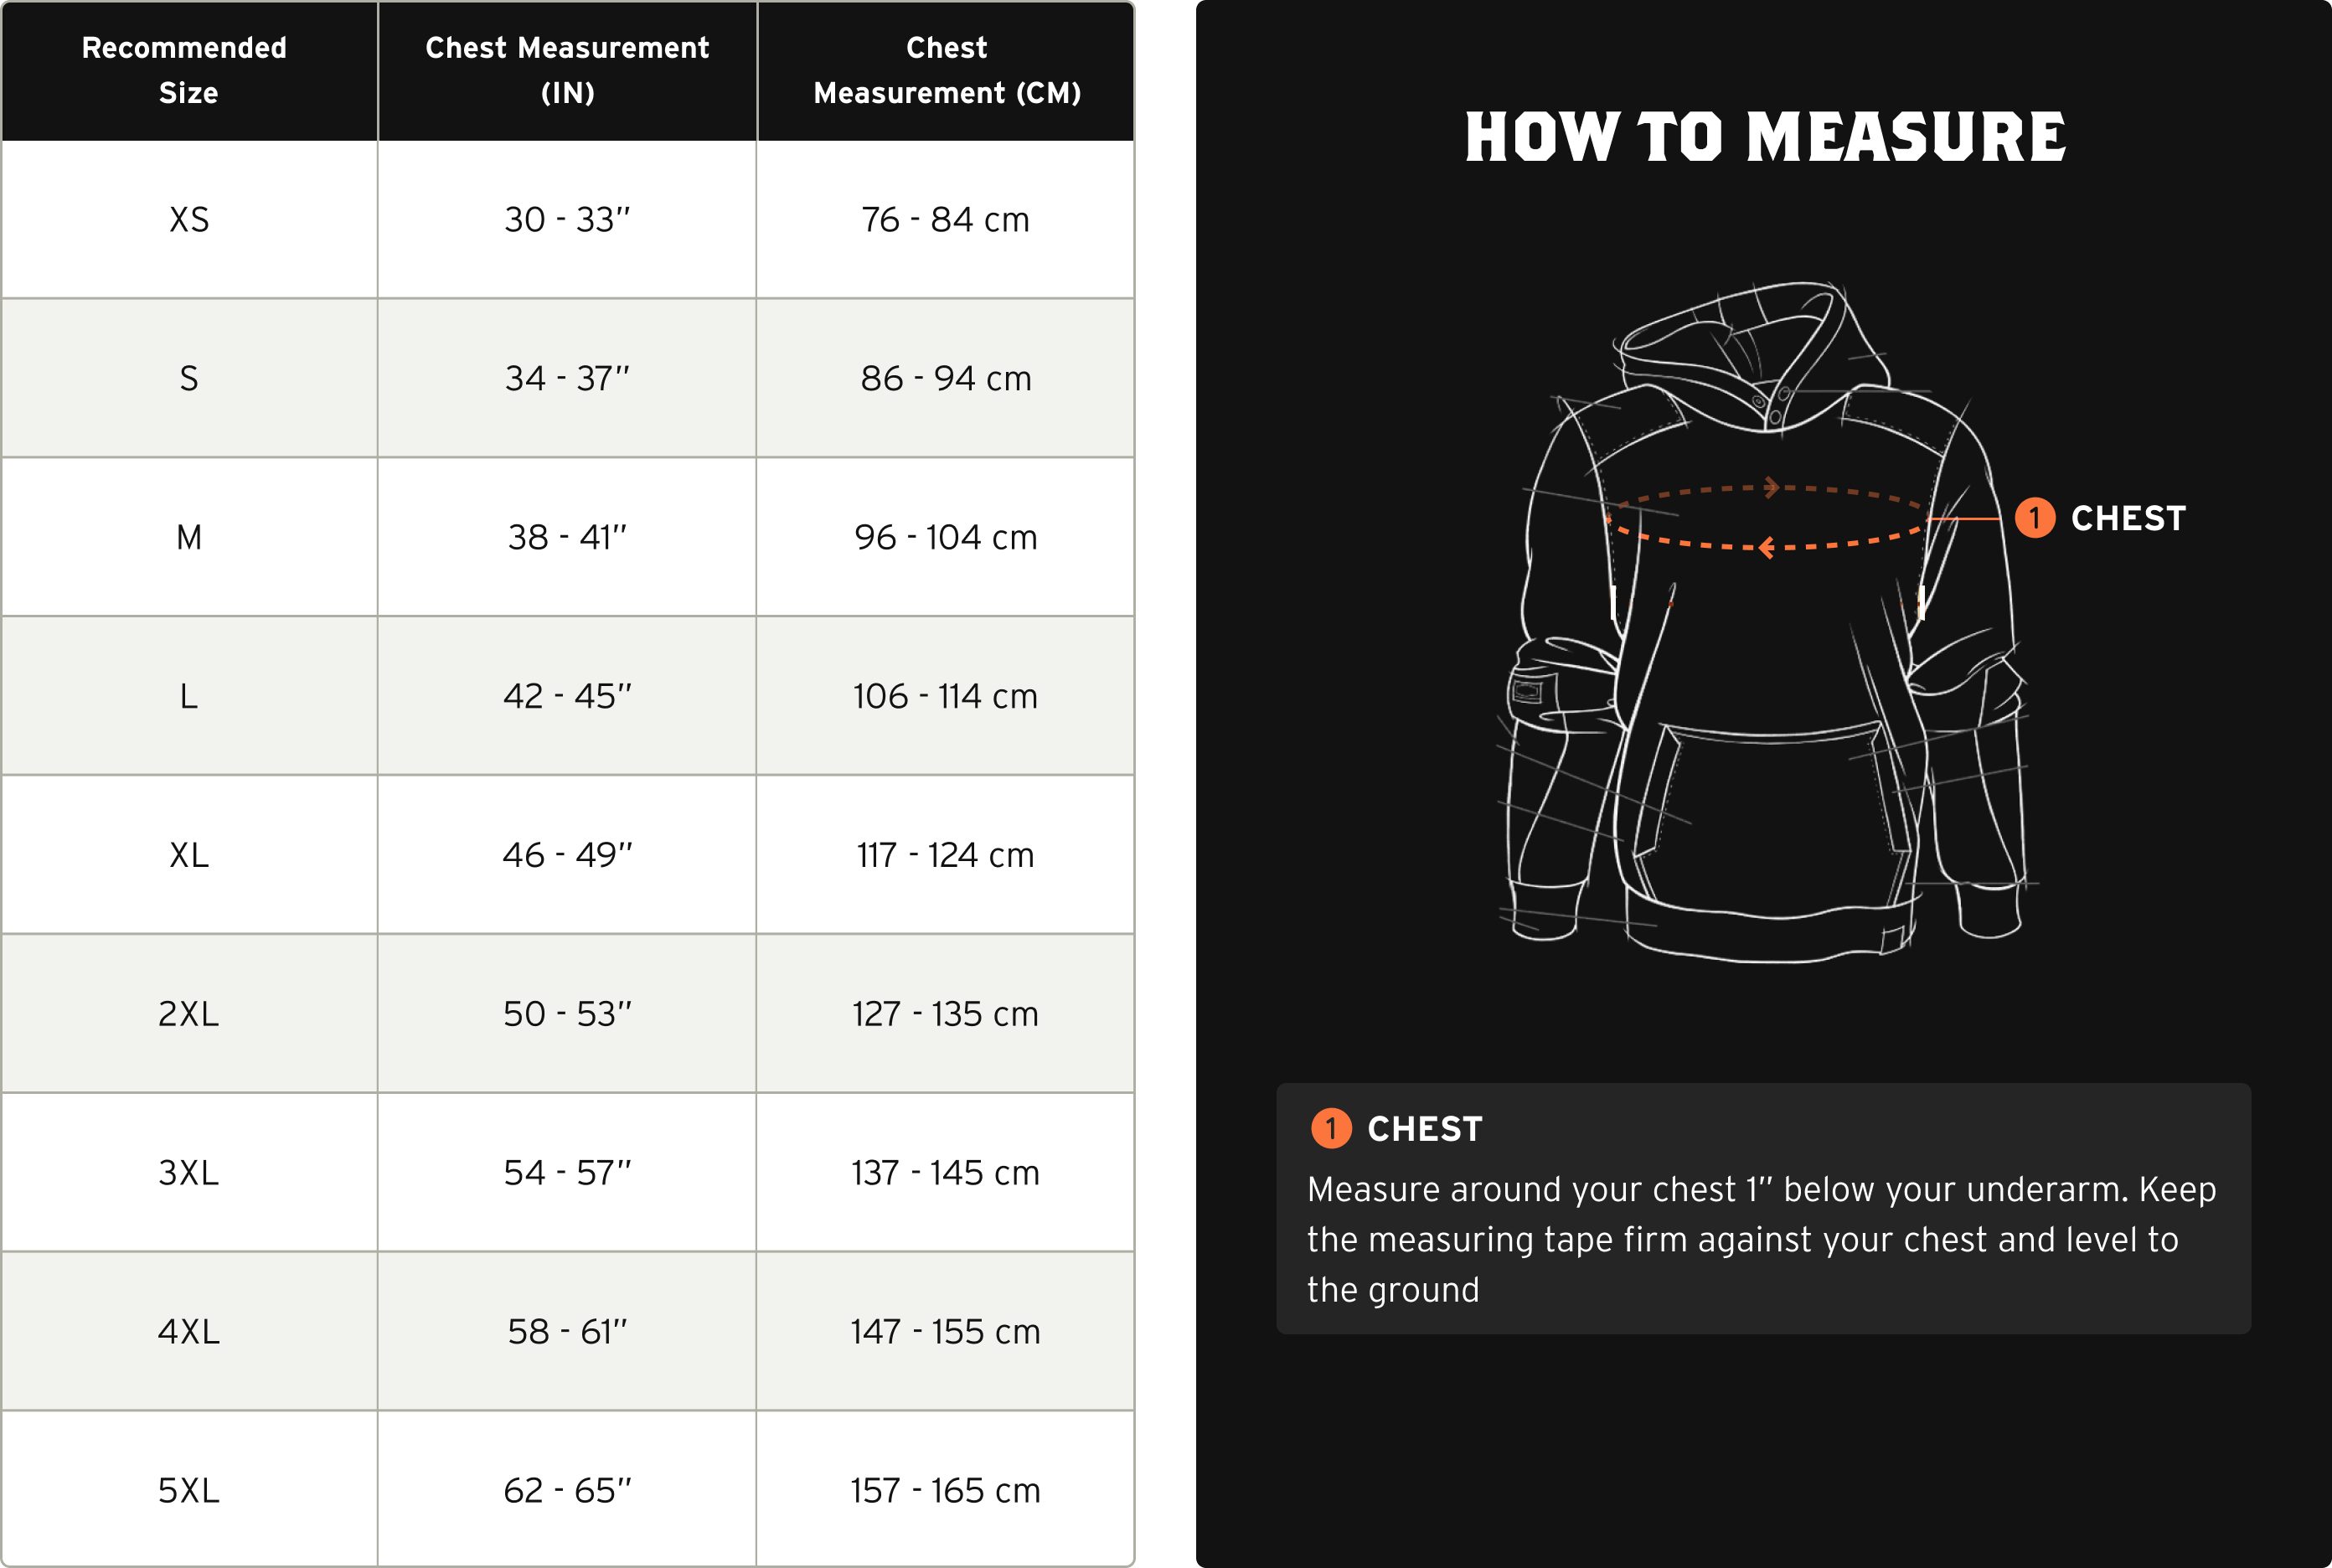The image size is (2332, 1568).
Task: Click the 42 - 45" inch measurement
Action: [567, 696]
